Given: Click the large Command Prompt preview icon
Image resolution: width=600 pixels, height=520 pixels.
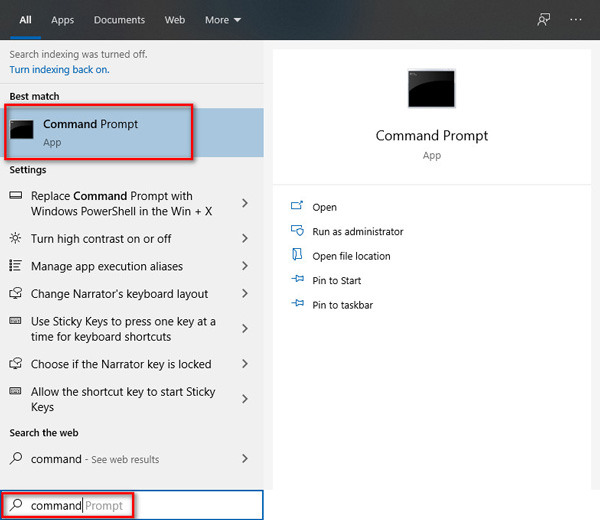Looking at the screenshot, I should point(431,89).
